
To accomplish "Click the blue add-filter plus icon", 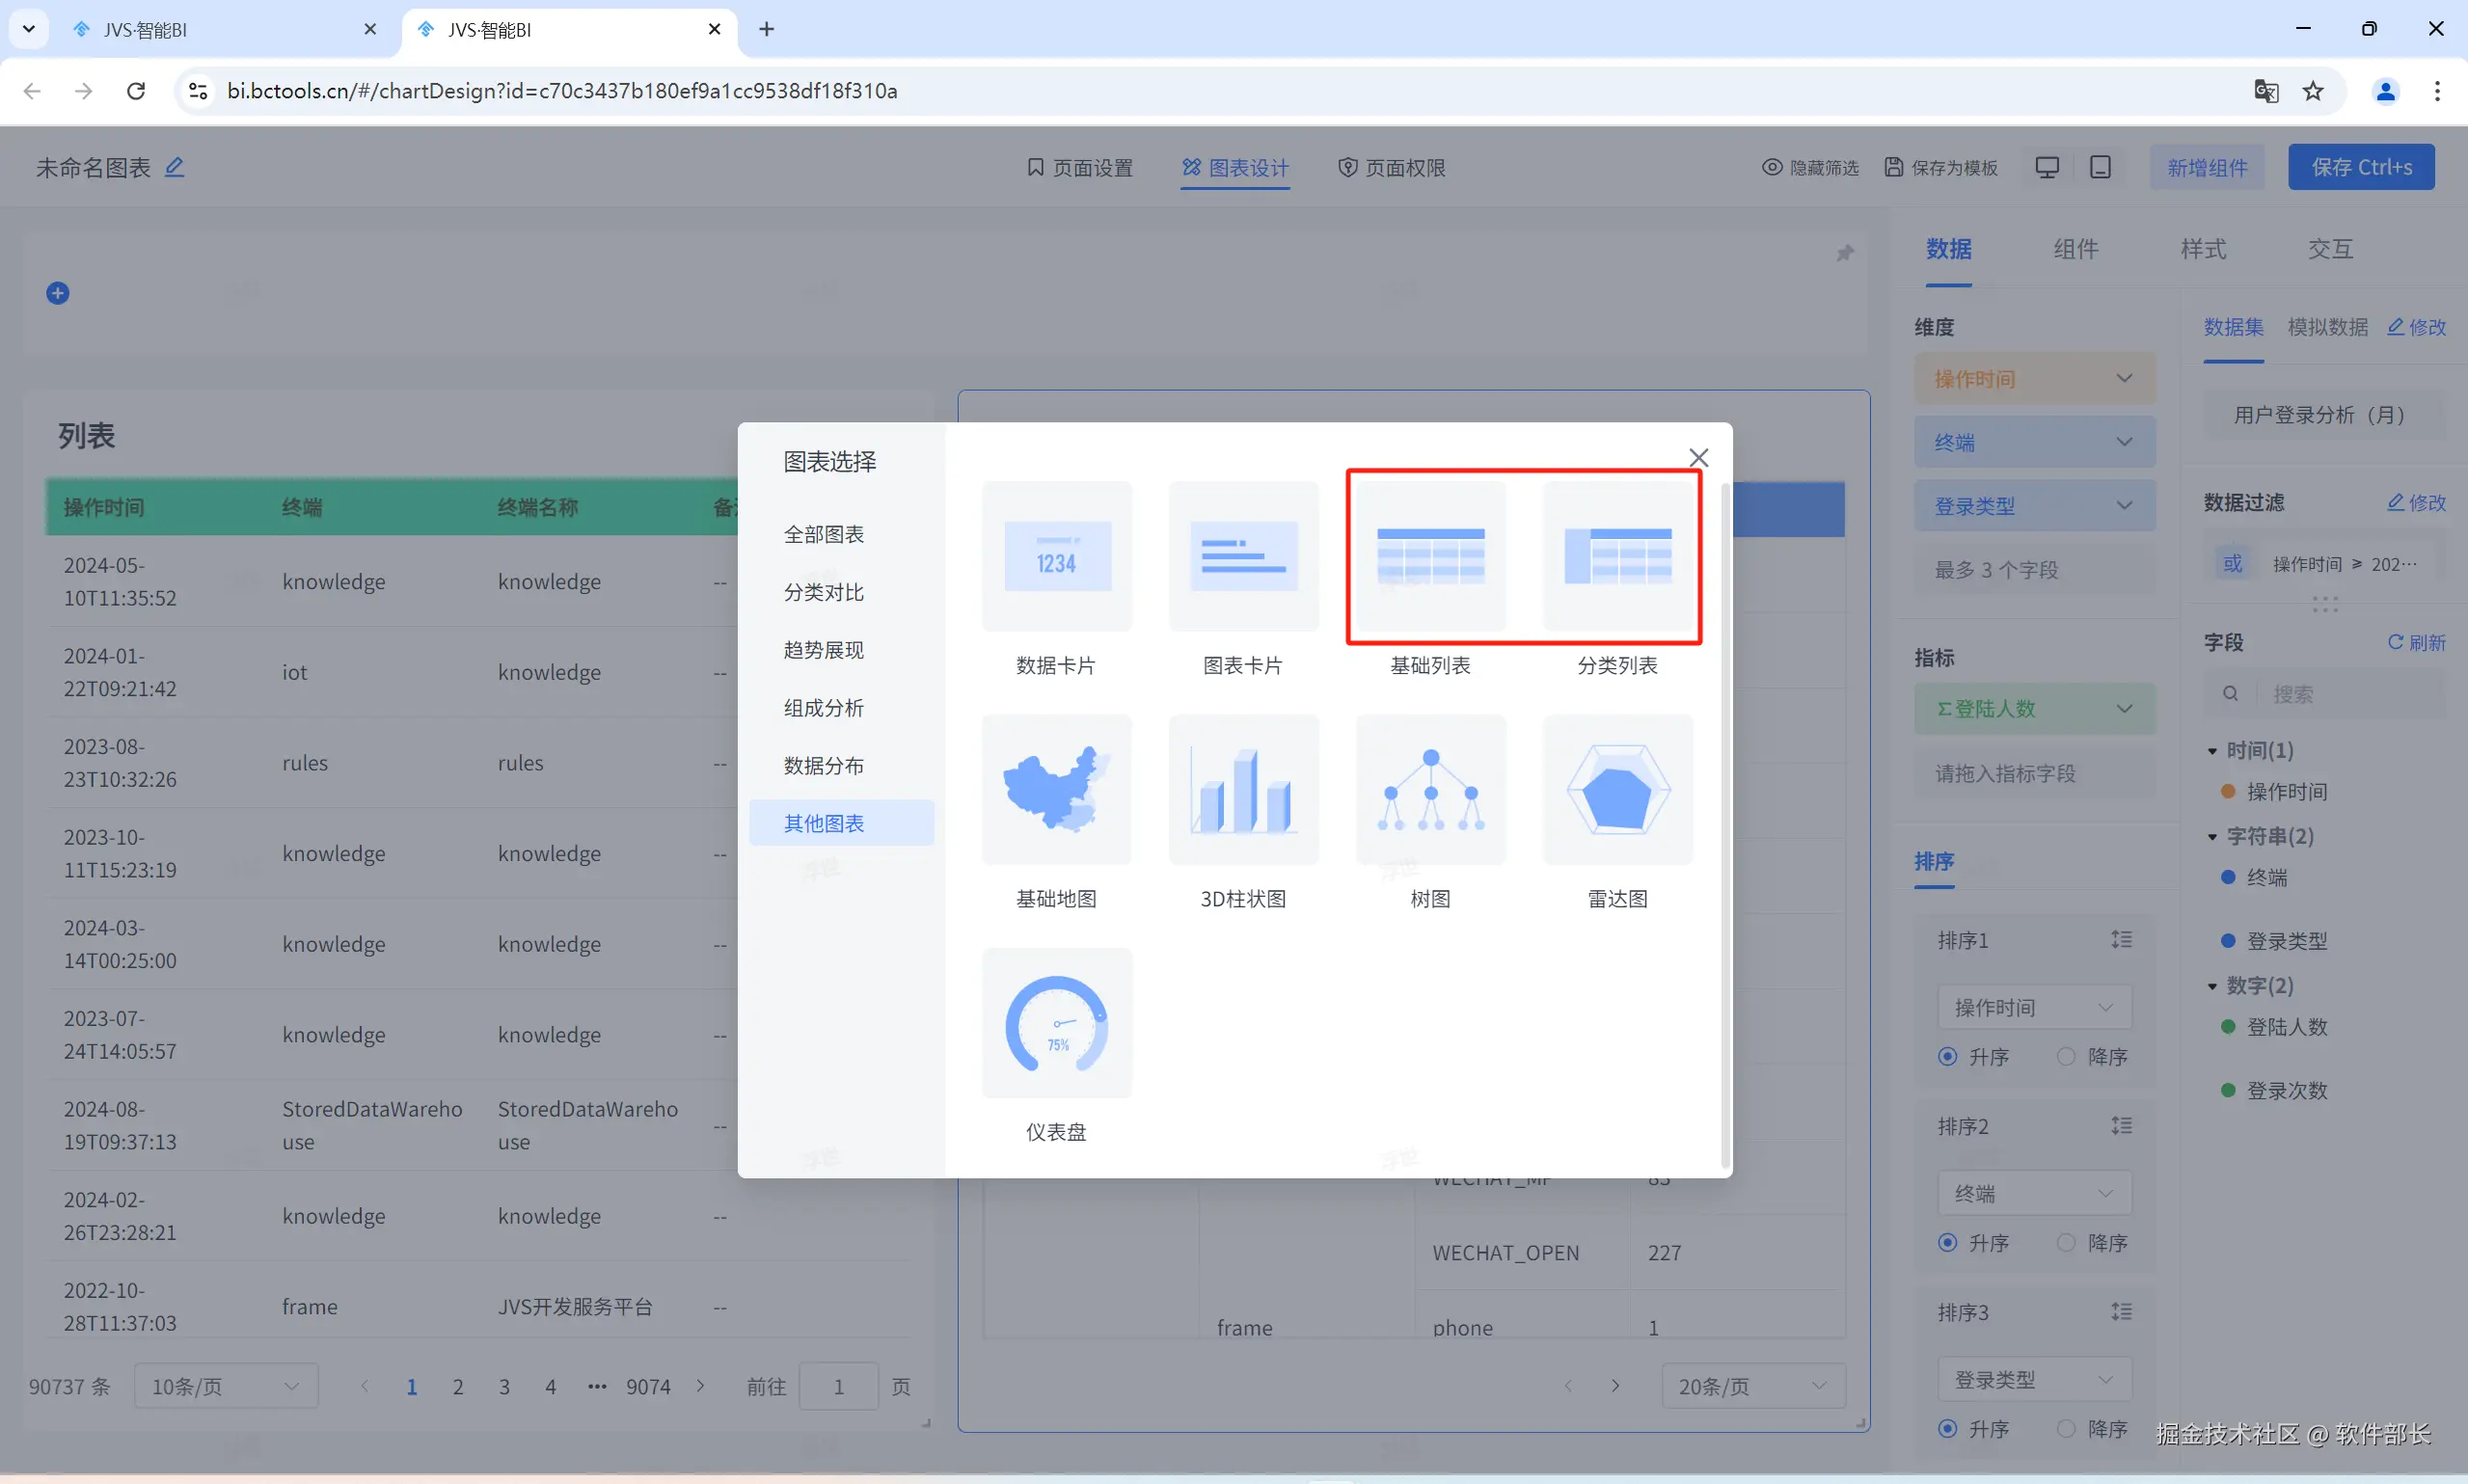I will (58, 293).
